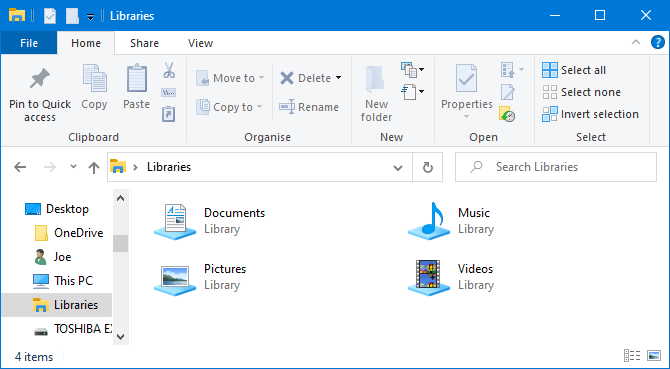The width and height of the screenshot is (670, 369).
Task: Click the History icon in Open group
Action: (x=507, y=114)
